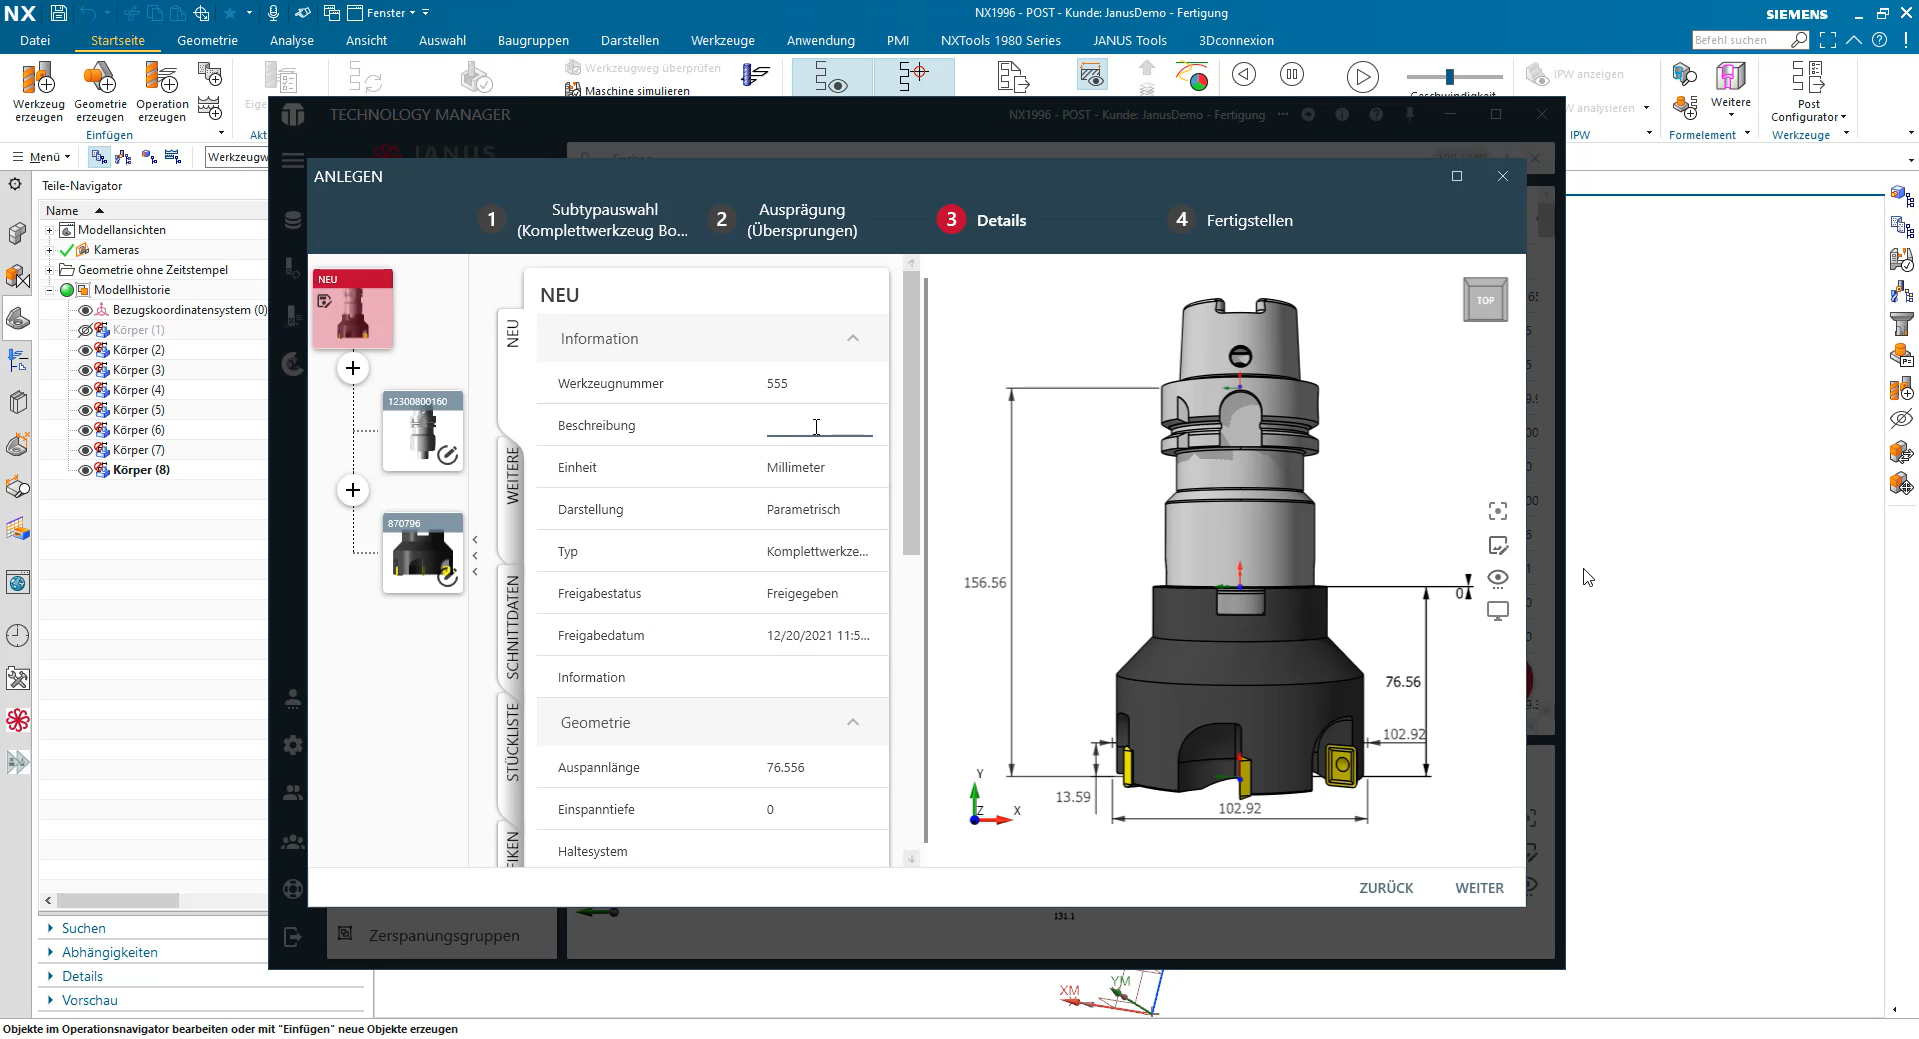
Task: Open the Post Configurator tool
Action: (1808, 91)
